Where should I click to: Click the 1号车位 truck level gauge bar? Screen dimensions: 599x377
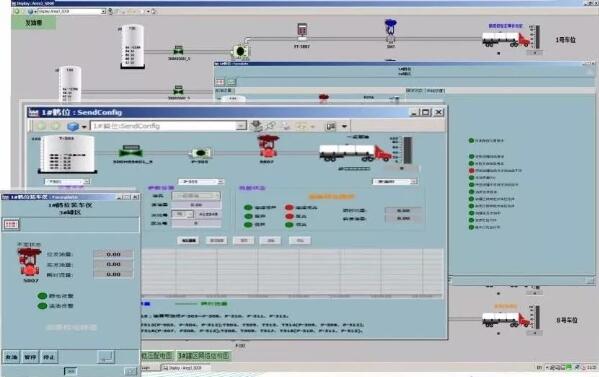point(537,37)
